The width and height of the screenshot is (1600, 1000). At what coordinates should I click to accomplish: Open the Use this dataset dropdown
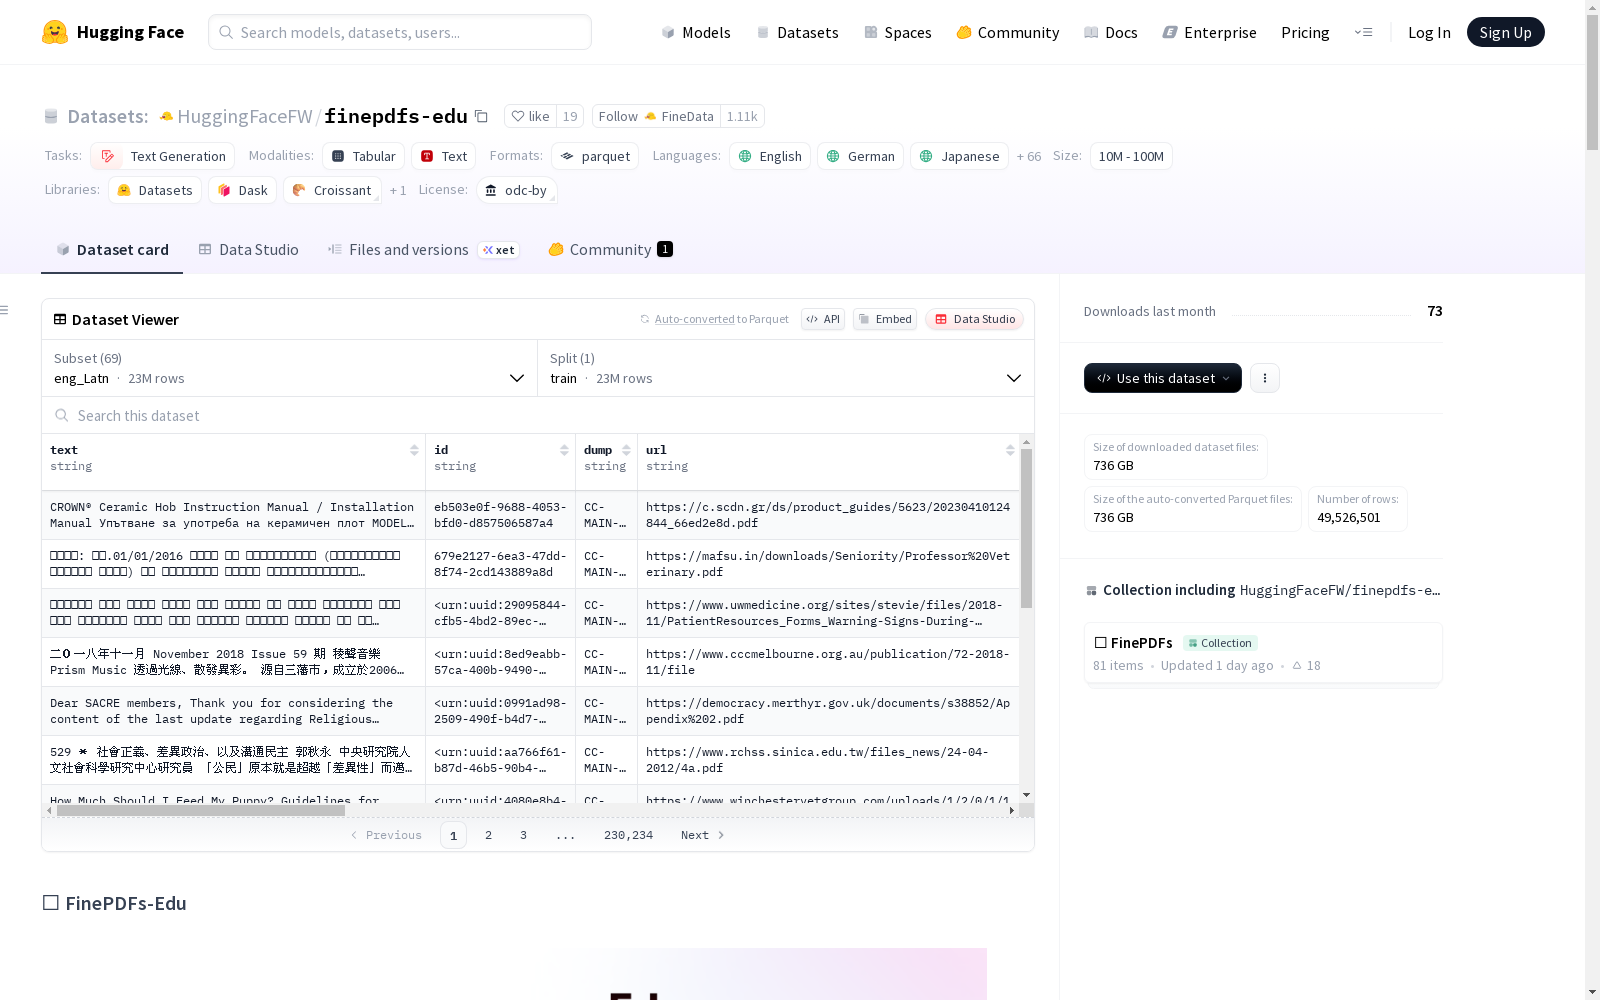(x=1163, y=378)
